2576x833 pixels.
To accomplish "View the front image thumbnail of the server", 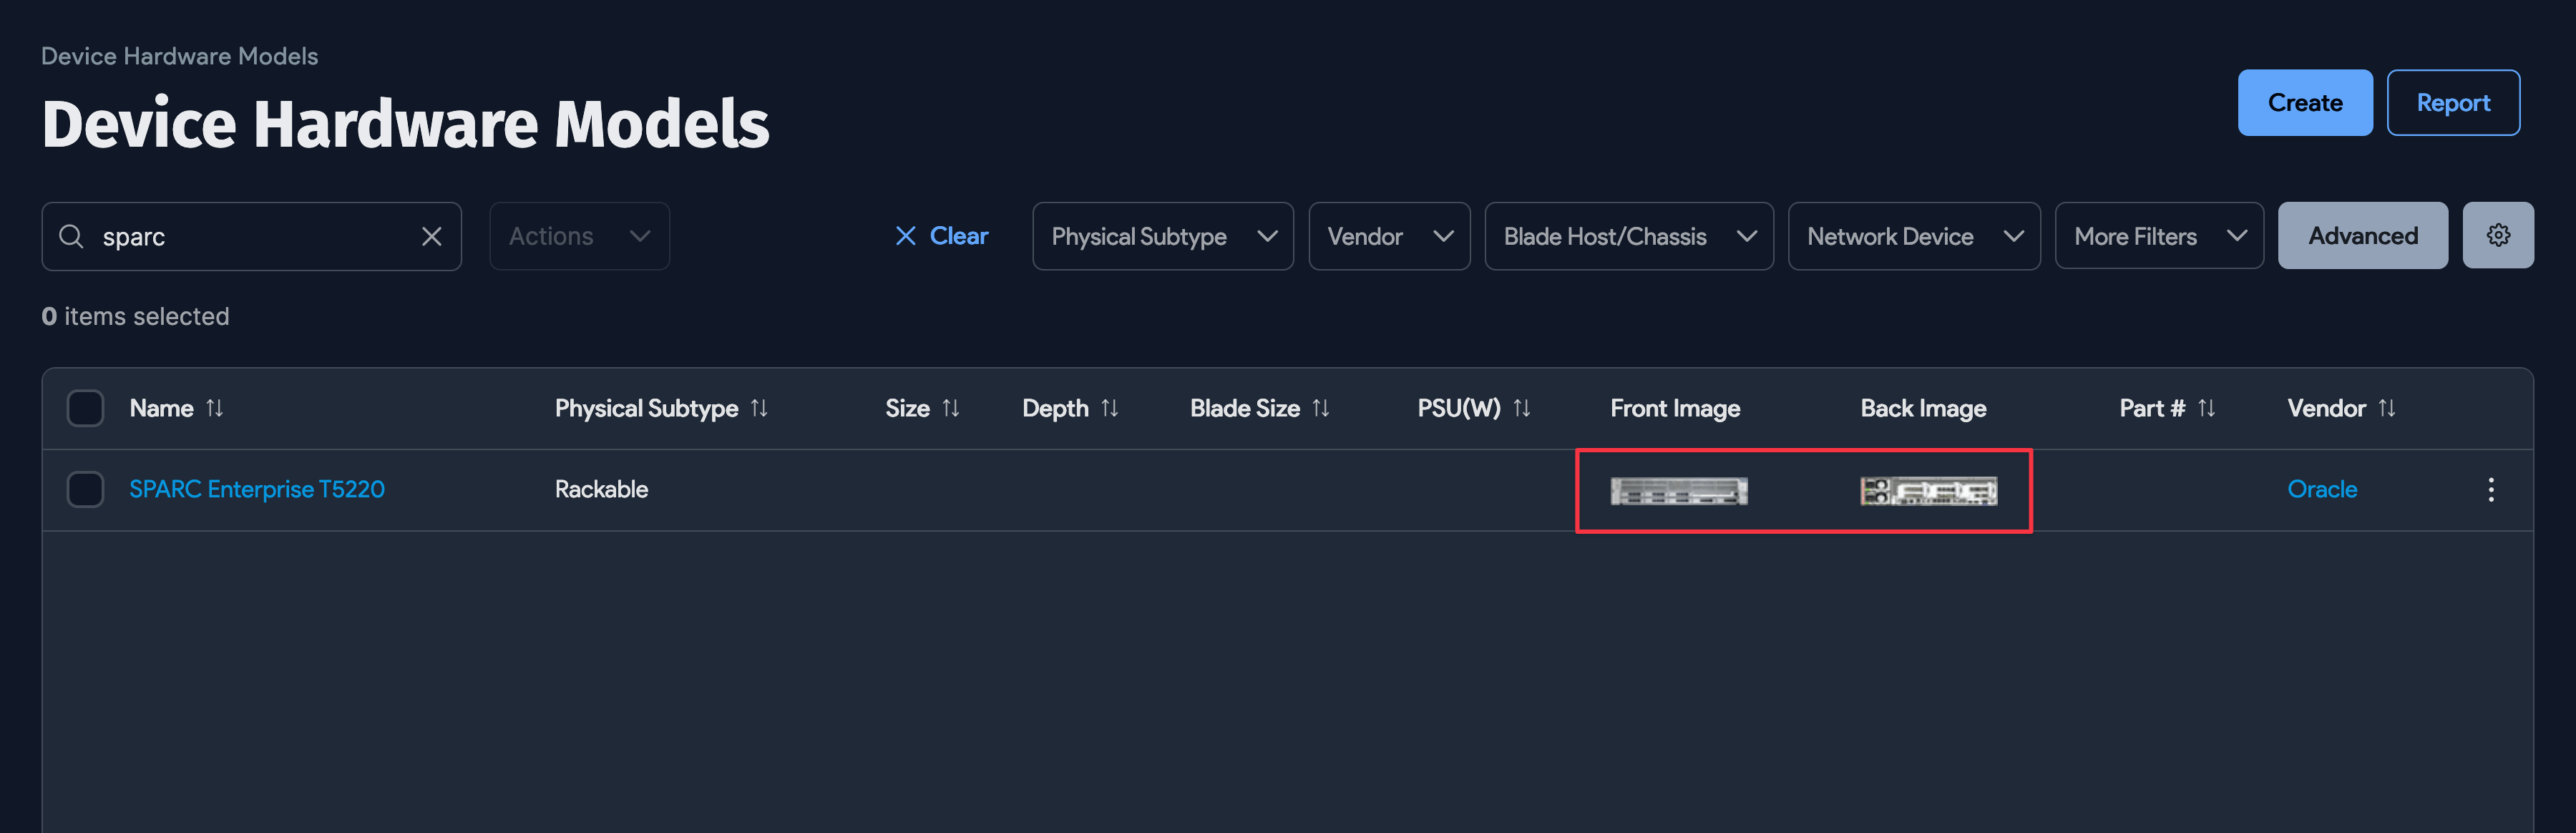I will coord(1679,491).
